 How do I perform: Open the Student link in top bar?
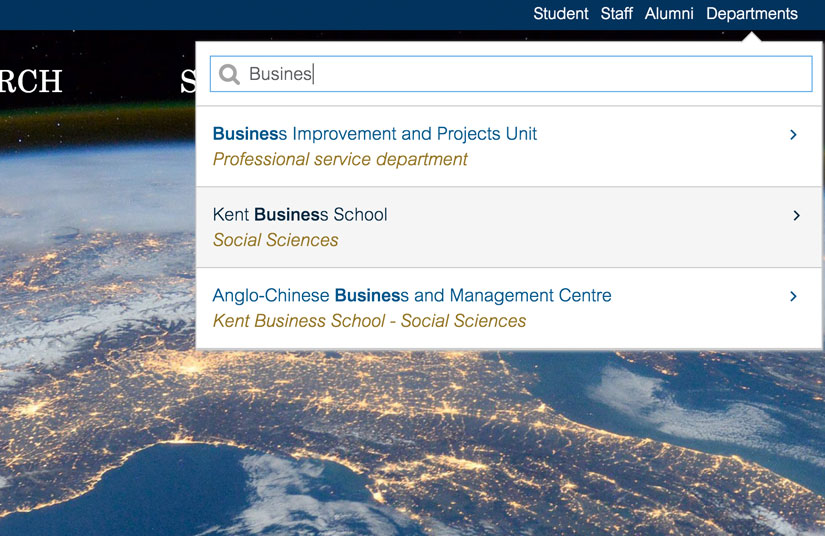pos(560,14)
